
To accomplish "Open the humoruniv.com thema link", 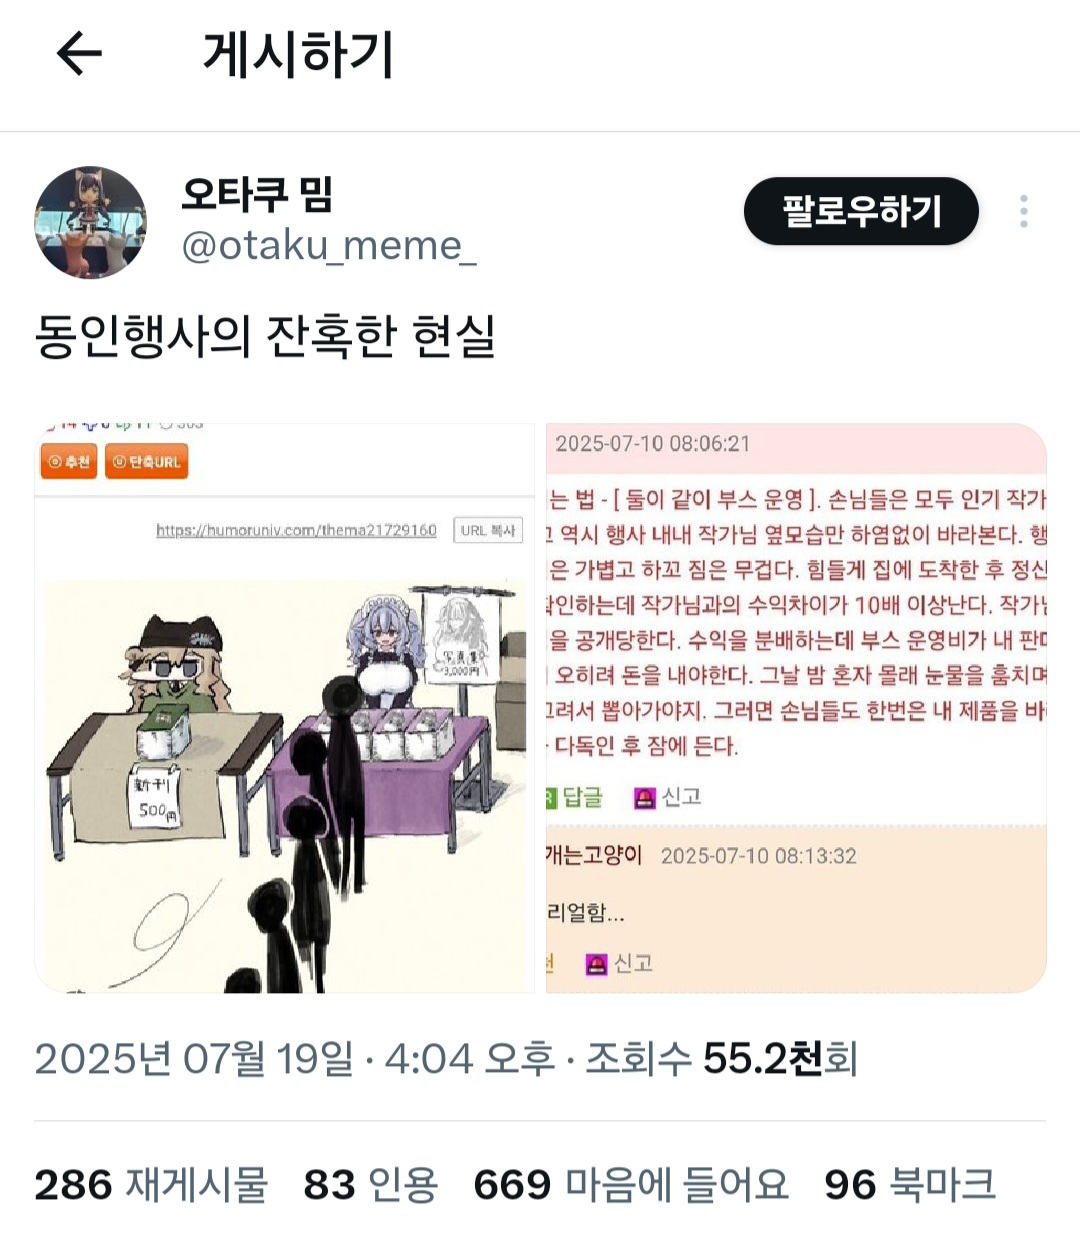I will (x=296, y=531).
